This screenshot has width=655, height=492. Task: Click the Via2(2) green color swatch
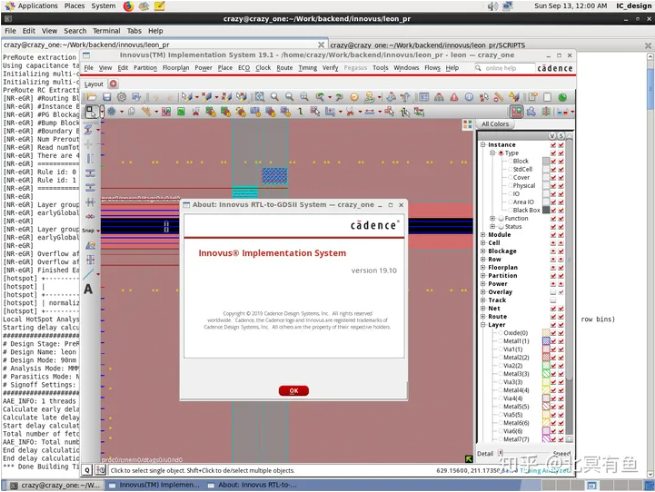point(546,365)
